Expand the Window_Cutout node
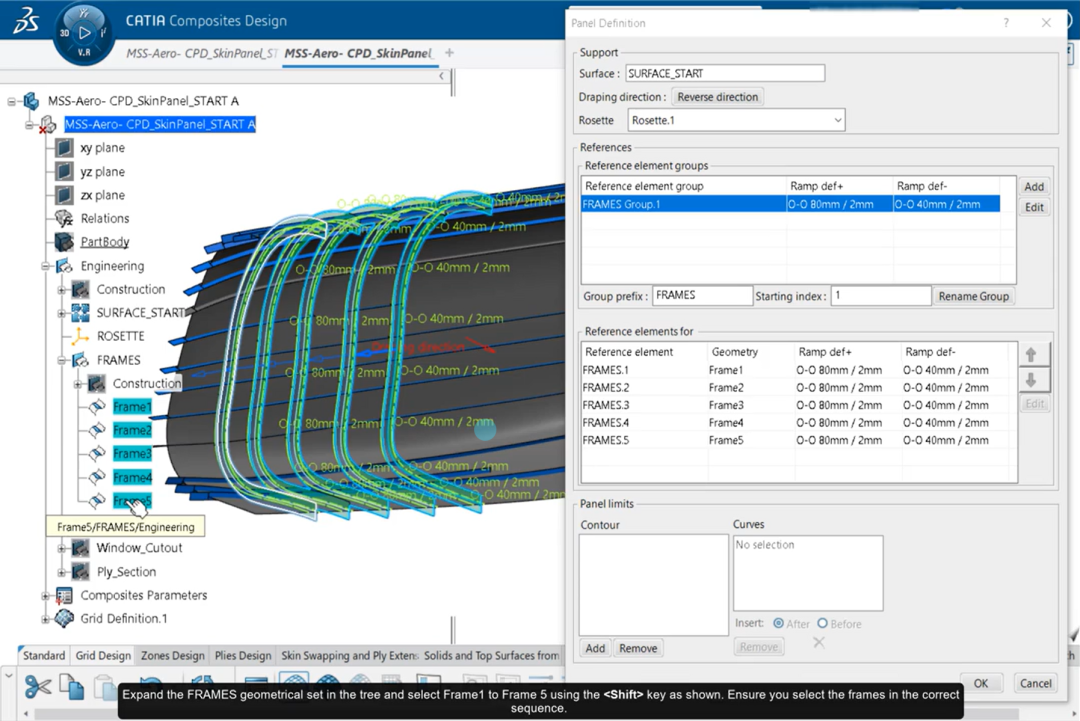The width and height of the screenshot is (1080, 721). tap(62, 549)
